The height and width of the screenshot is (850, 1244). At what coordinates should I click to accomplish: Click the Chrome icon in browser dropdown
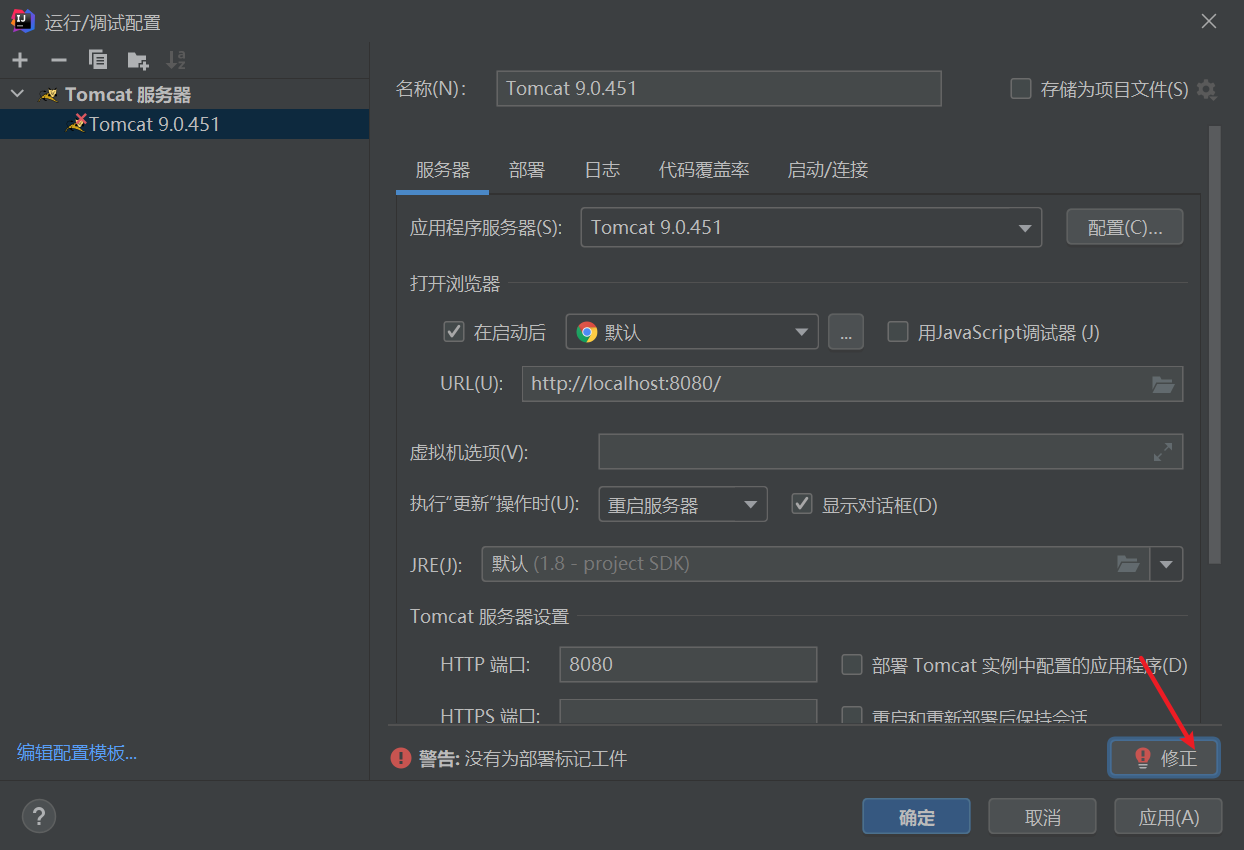(587, 332)
